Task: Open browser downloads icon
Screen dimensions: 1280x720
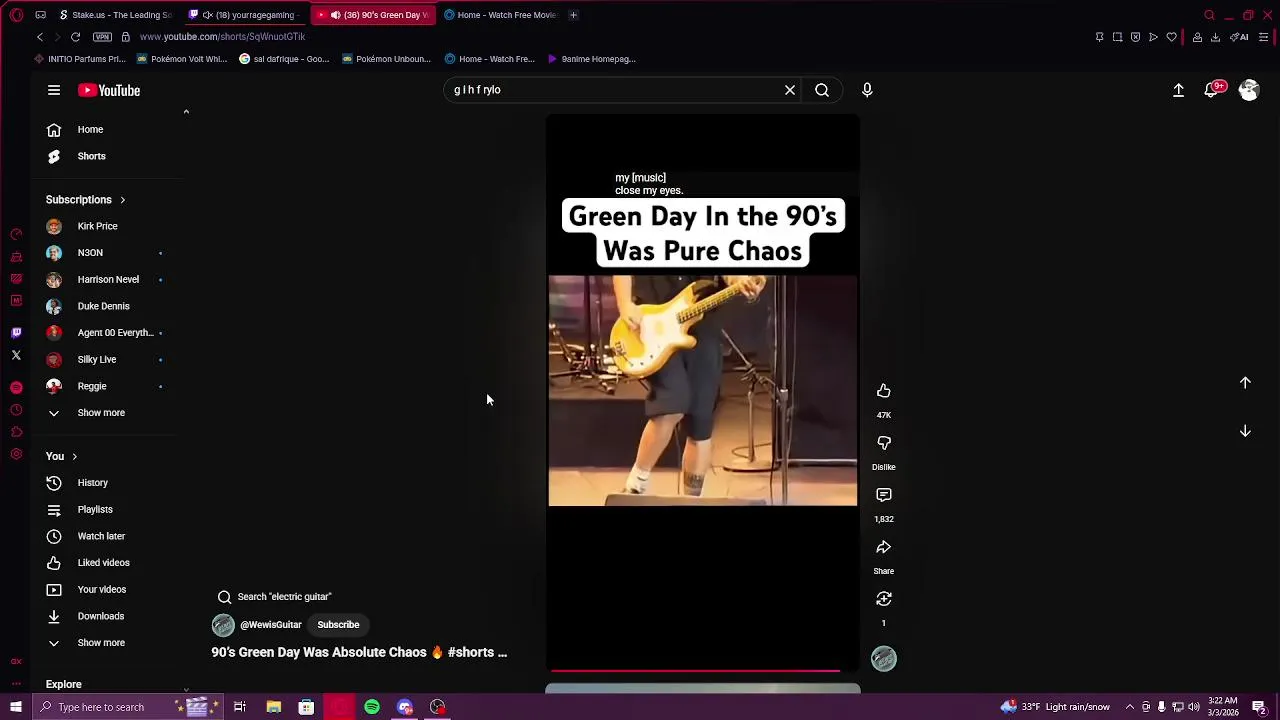Action: coord(1215,37)
